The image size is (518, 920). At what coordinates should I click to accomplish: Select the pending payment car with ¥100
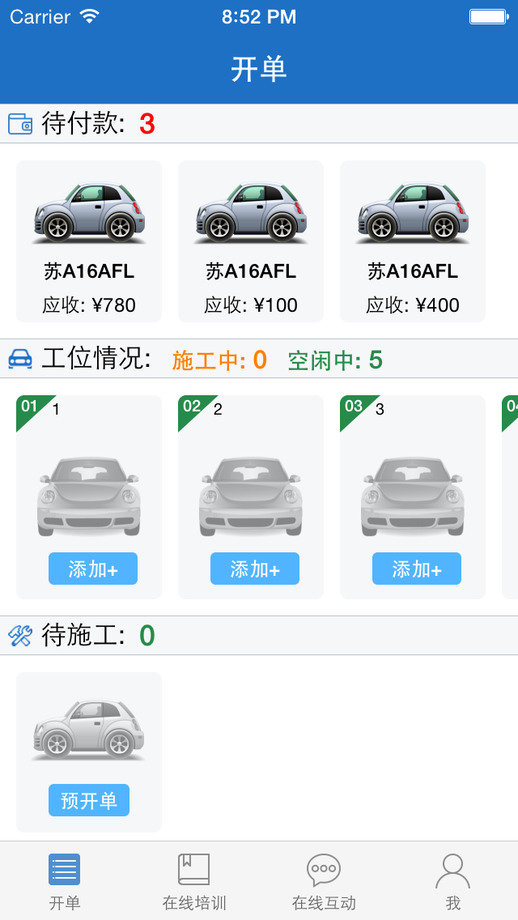point(250,241)
